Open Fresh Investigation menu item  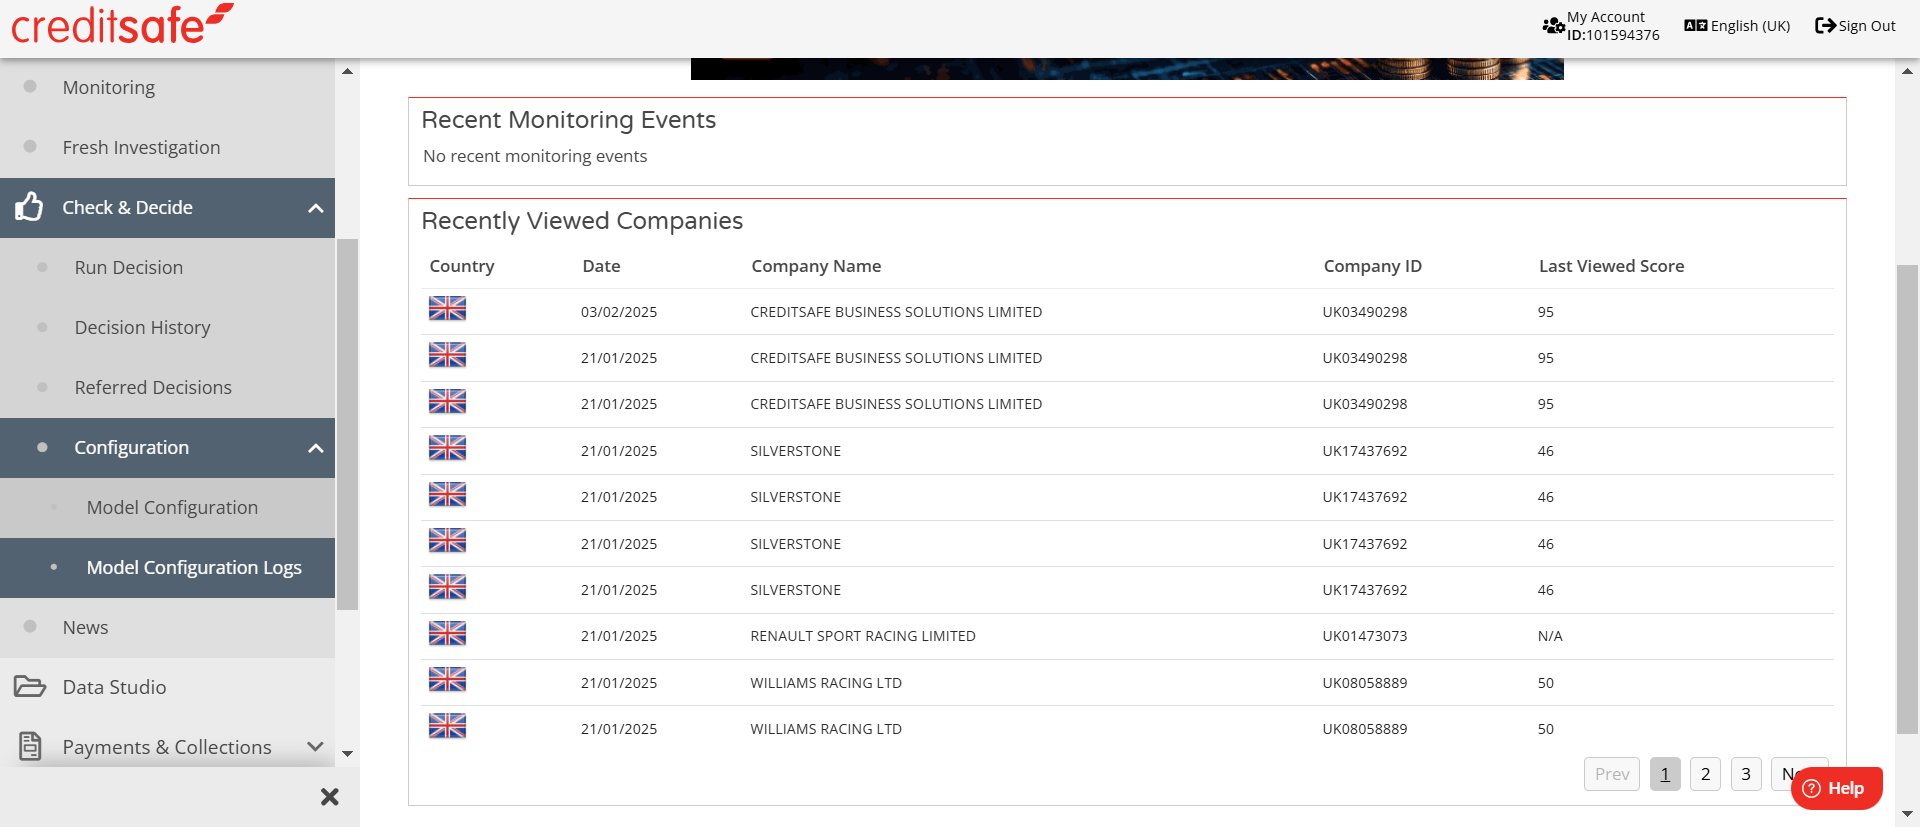[x=141, y=147]
